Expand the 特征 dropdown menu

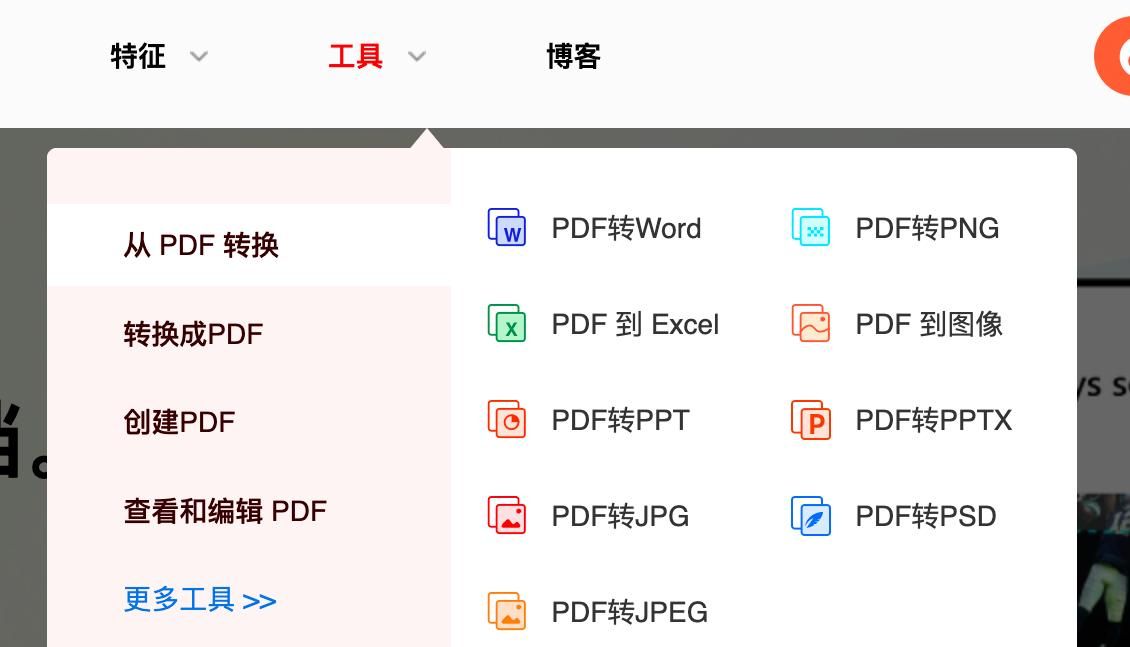click(x=138, y=57)
